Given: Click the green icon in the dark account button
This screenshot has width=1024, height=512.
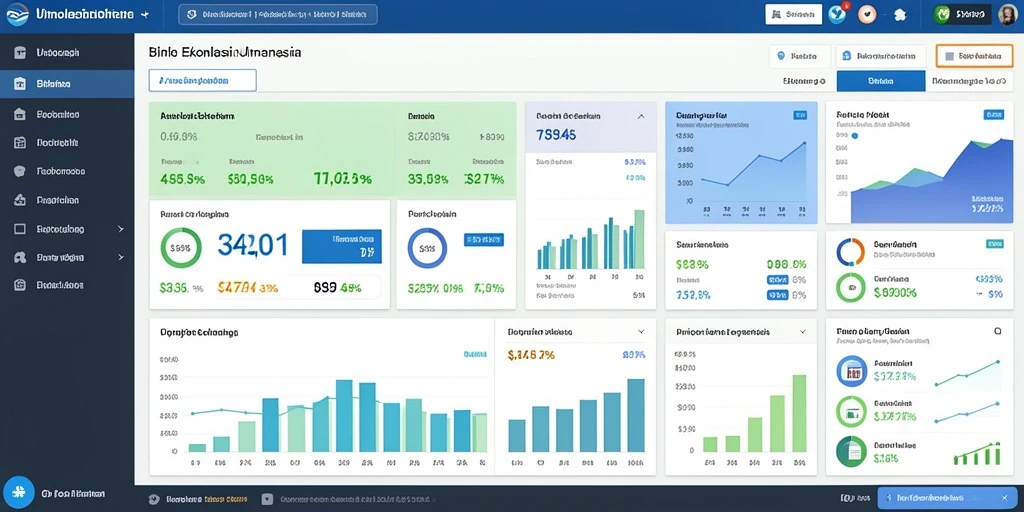Looking at the screenshot, I should [x=942, y=14].
